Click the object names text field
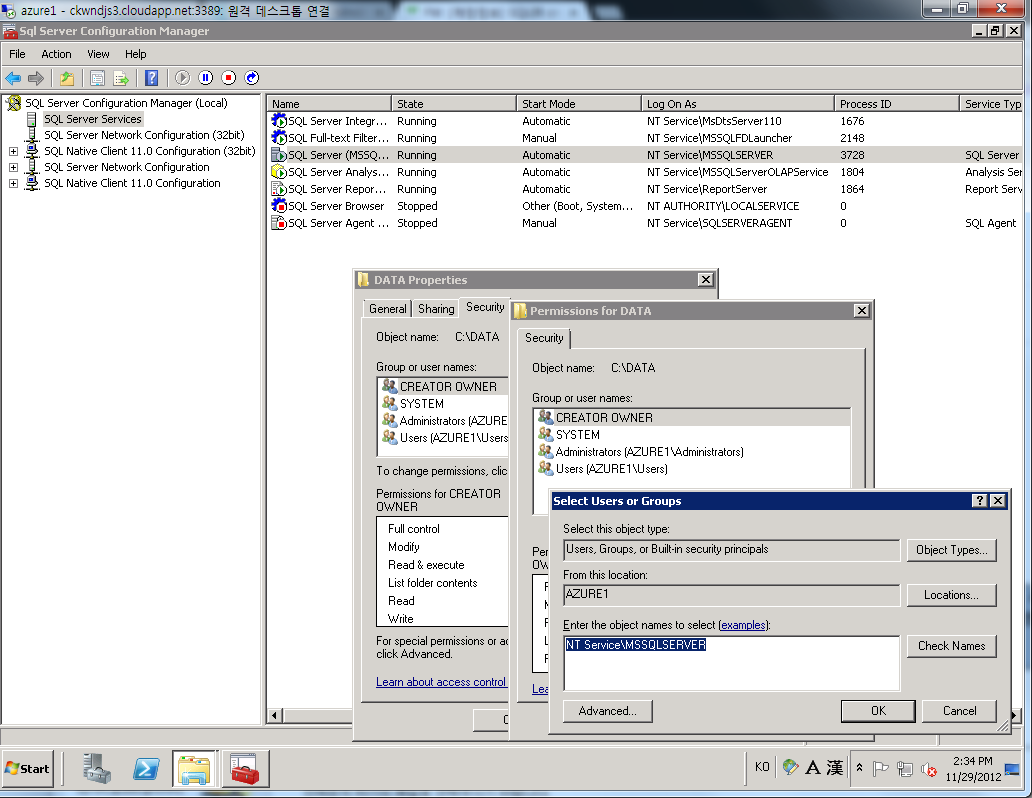This screenshot has width=1032, height=798. (x=731, y=663)
